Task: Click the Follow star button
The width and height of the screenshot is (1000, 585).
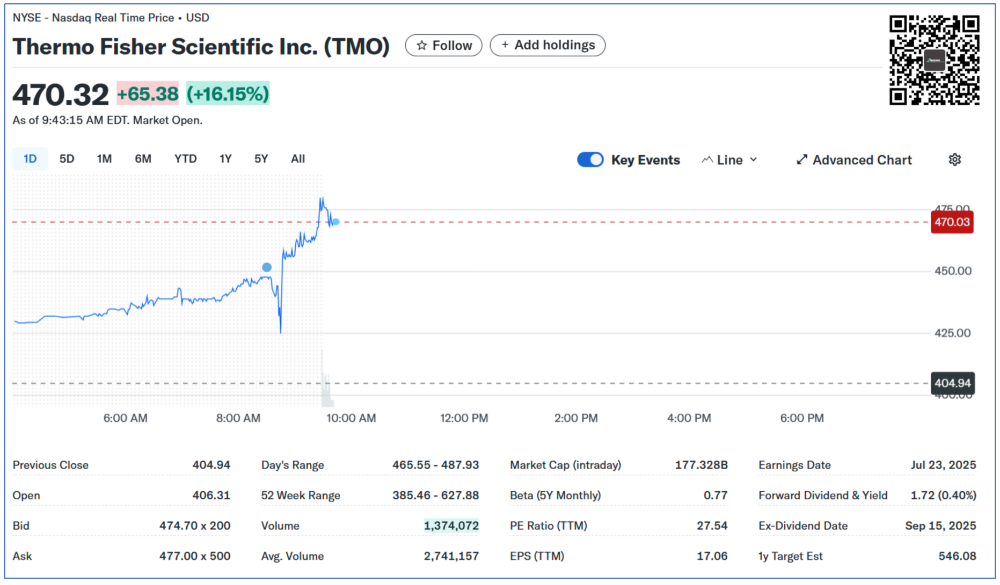Action: pyautogui.click(x=444, y=45)
